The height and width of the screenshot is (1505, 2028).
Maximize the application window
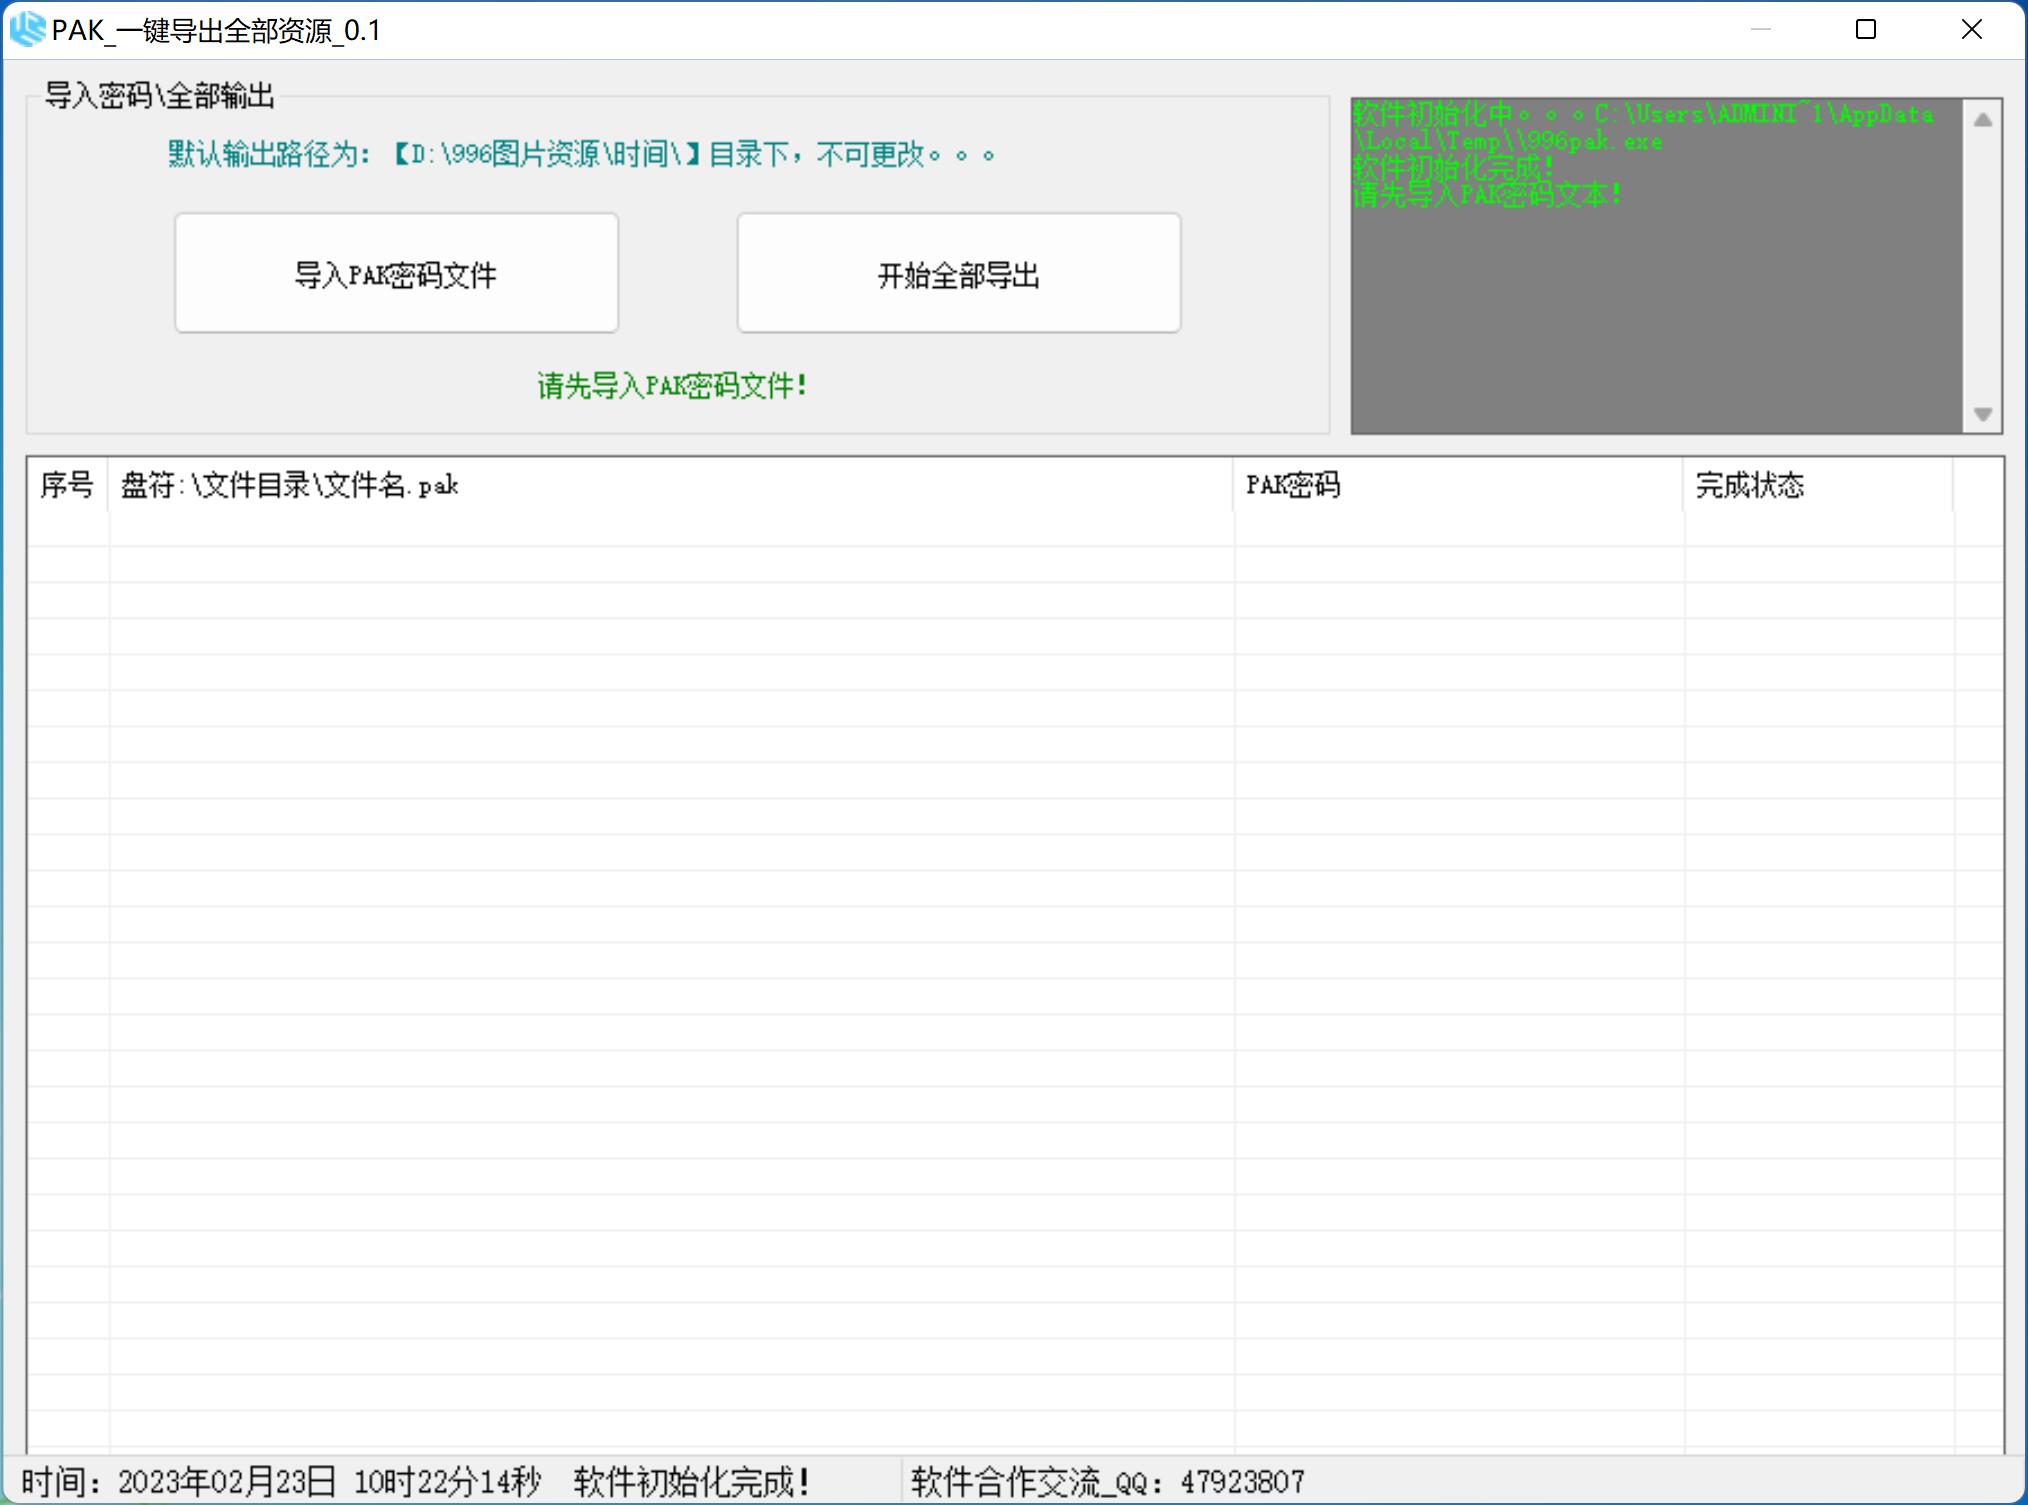coord(1865,30)
